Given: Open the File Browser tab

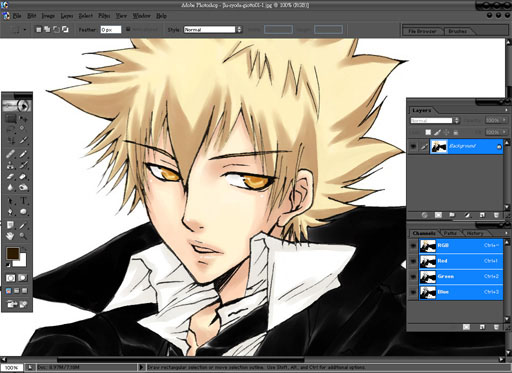Looking at the screenshot, I should click(x=422, y=31).
